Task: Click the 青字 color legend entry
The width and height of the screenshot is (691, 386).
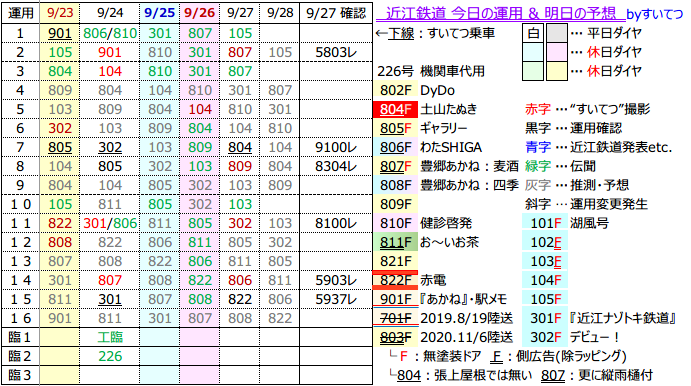Action: tap(538, 147)
